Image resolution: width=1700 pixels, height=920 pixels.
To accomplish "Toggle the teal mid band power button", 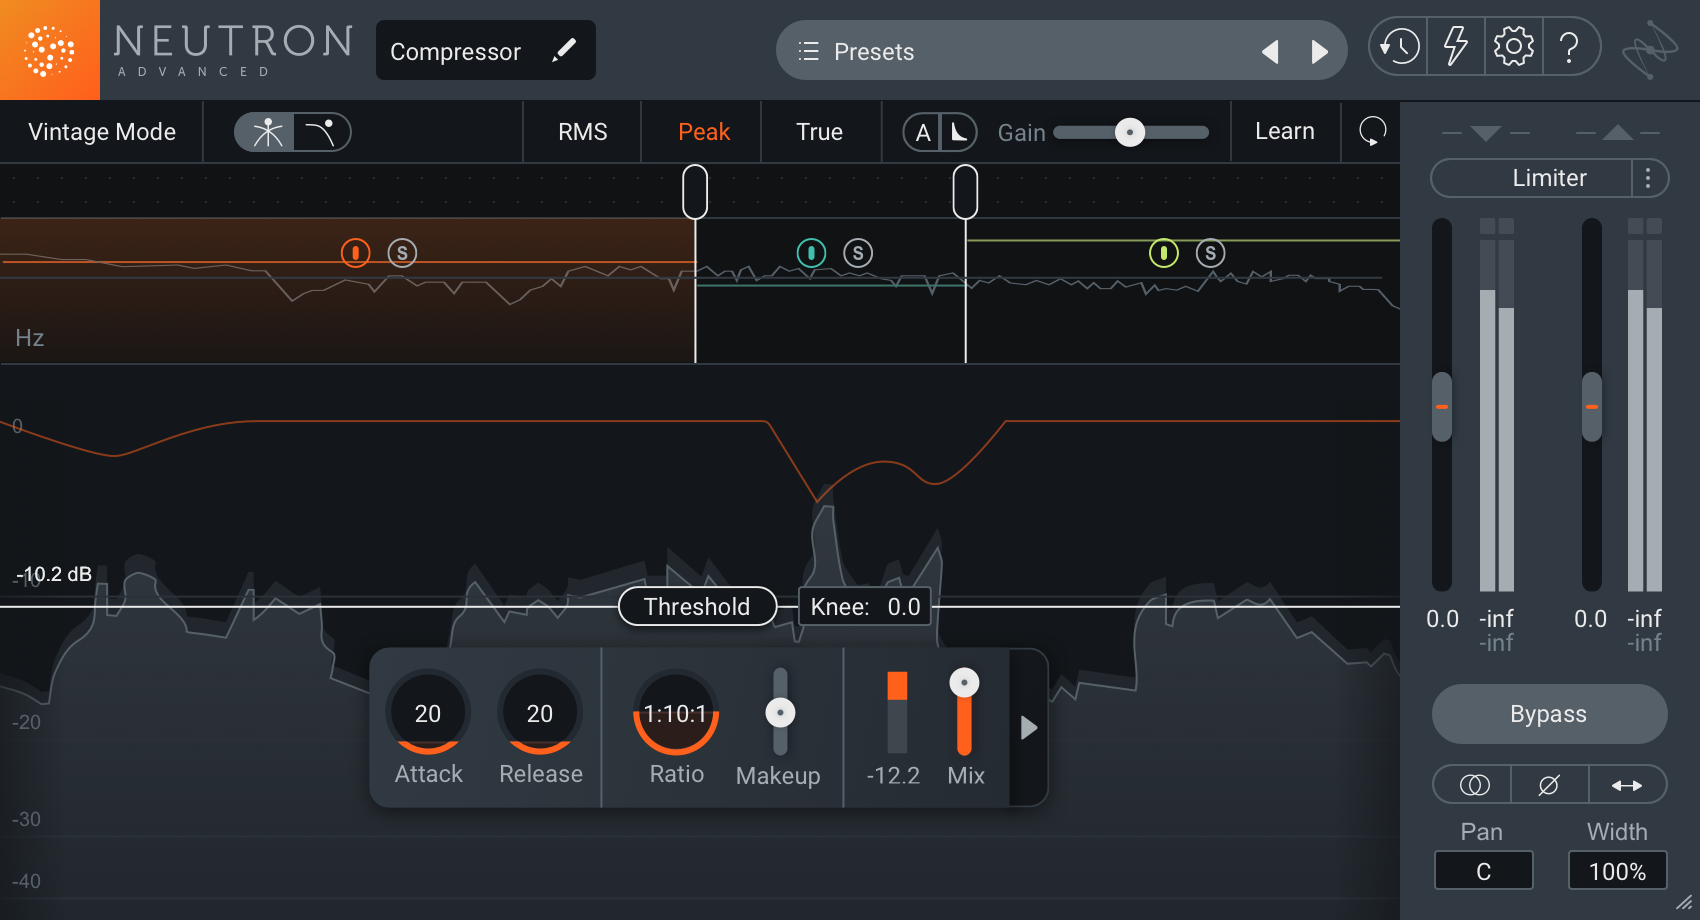I will pyautogui.click(x=811, y=253).
